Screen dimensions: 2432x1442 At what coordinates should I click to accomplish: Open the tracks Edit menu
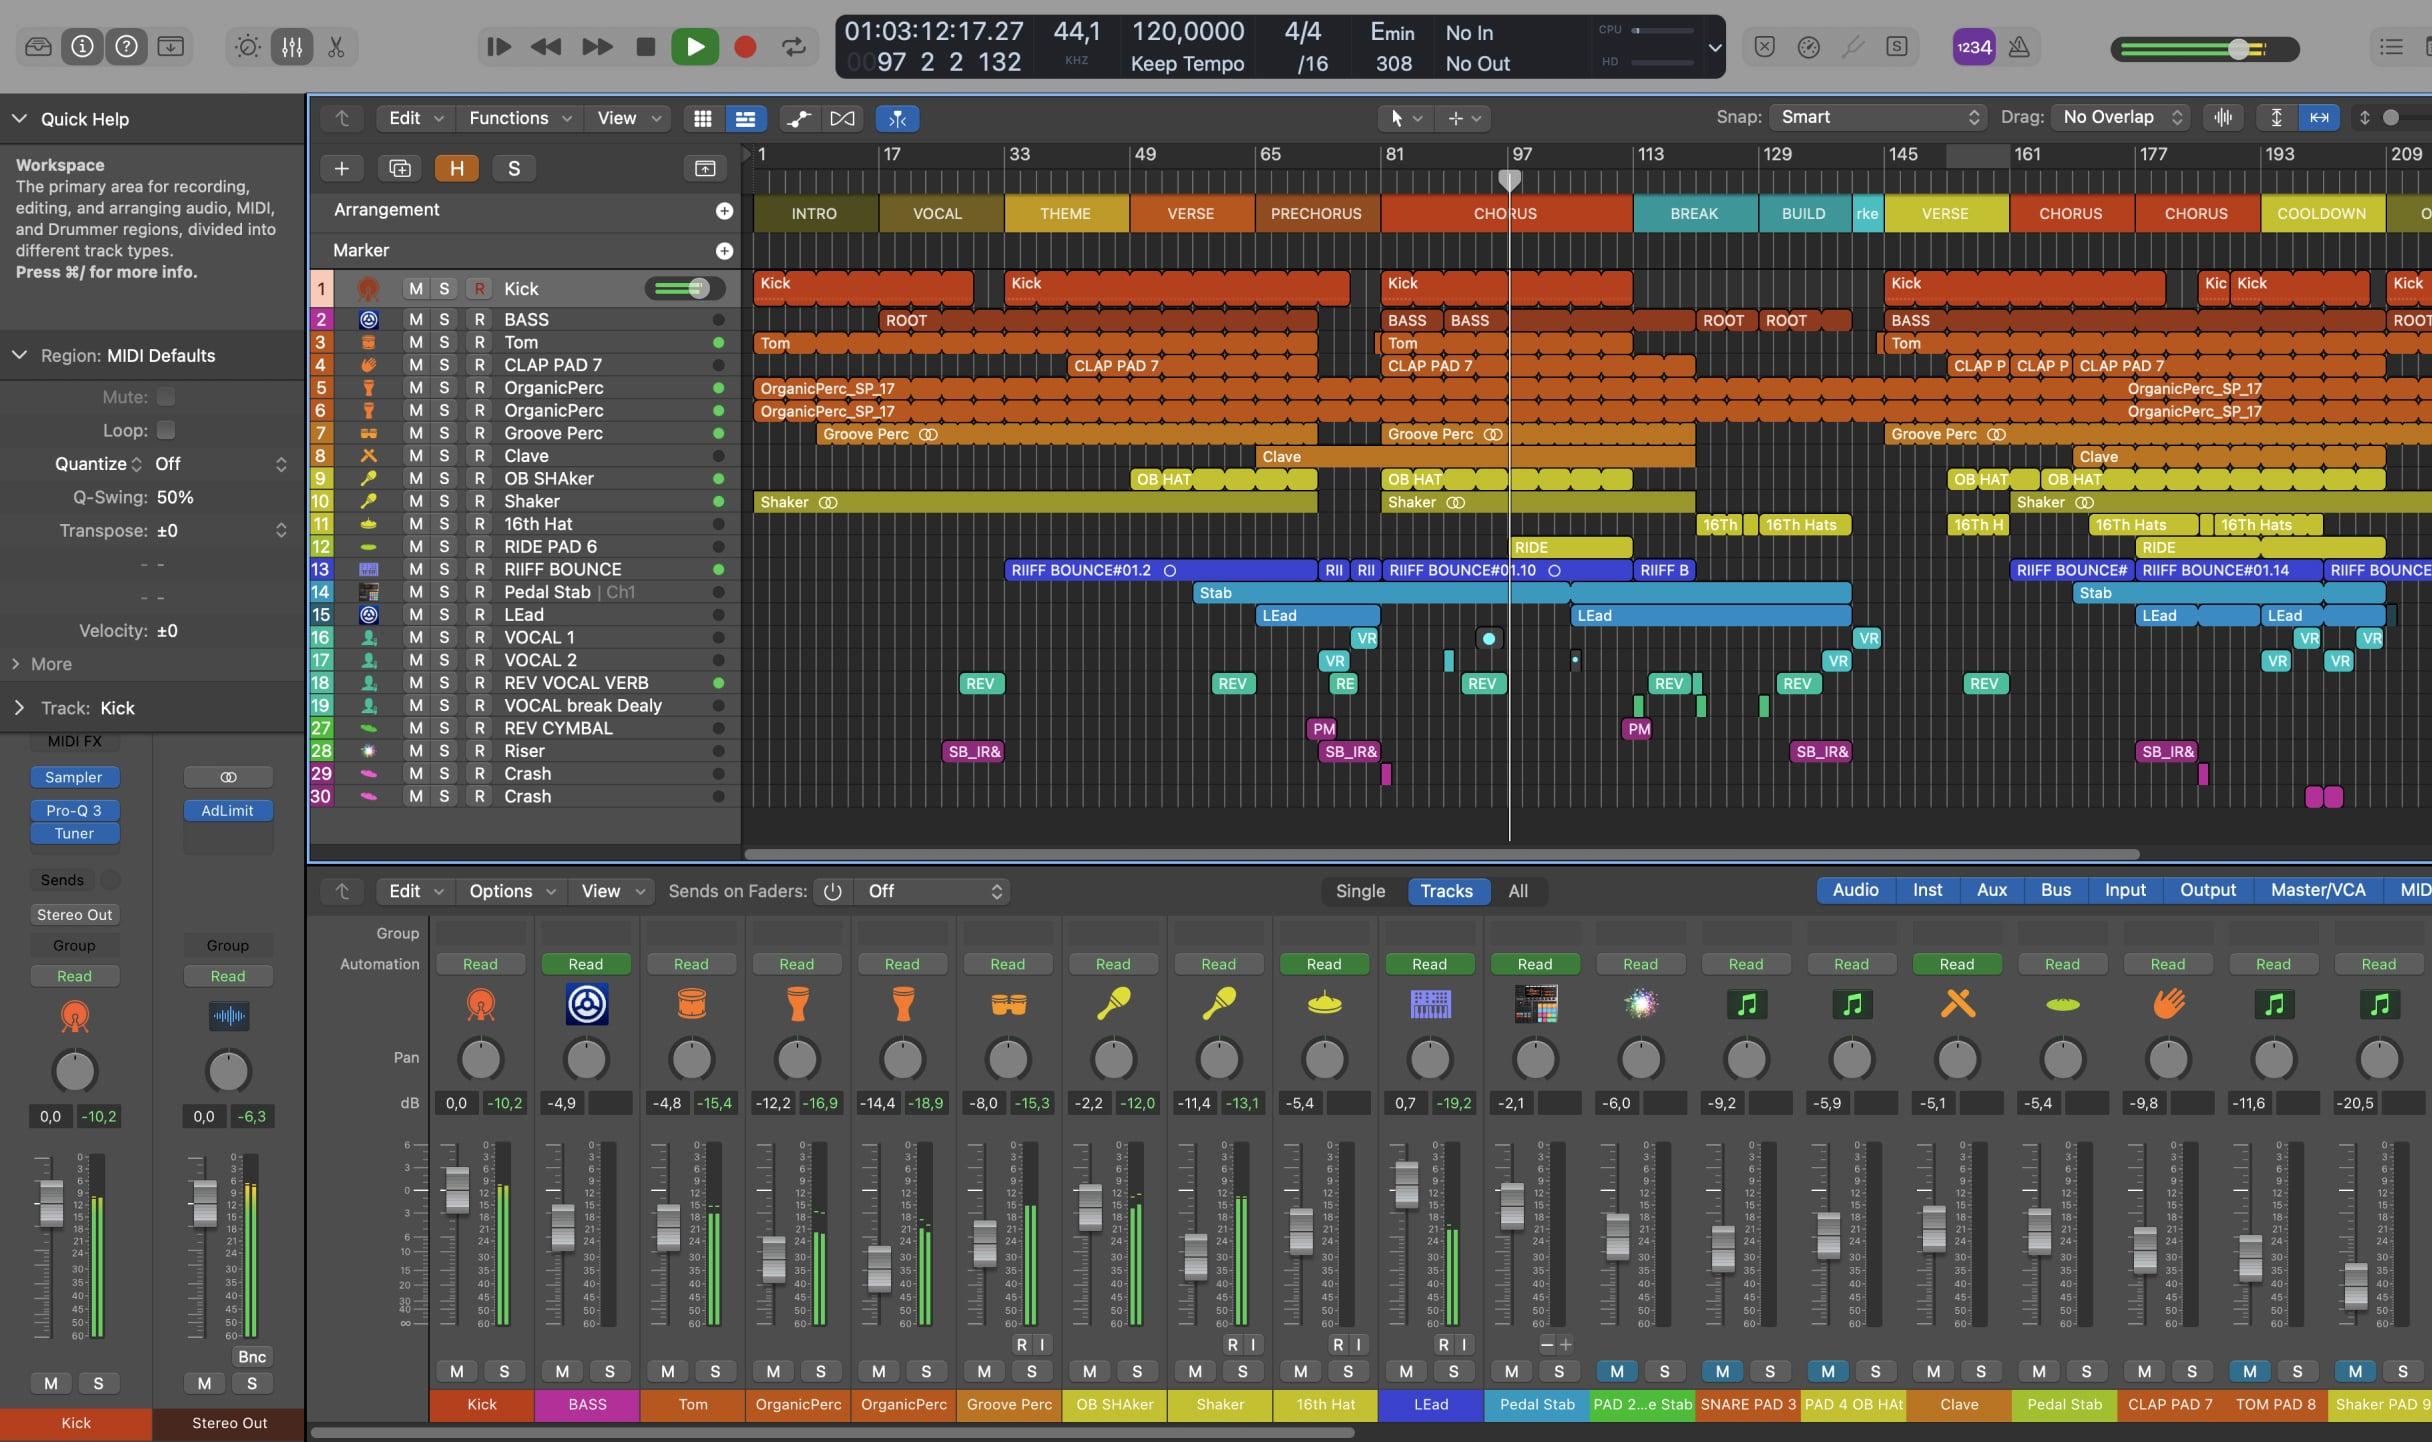tap(415, 118)
